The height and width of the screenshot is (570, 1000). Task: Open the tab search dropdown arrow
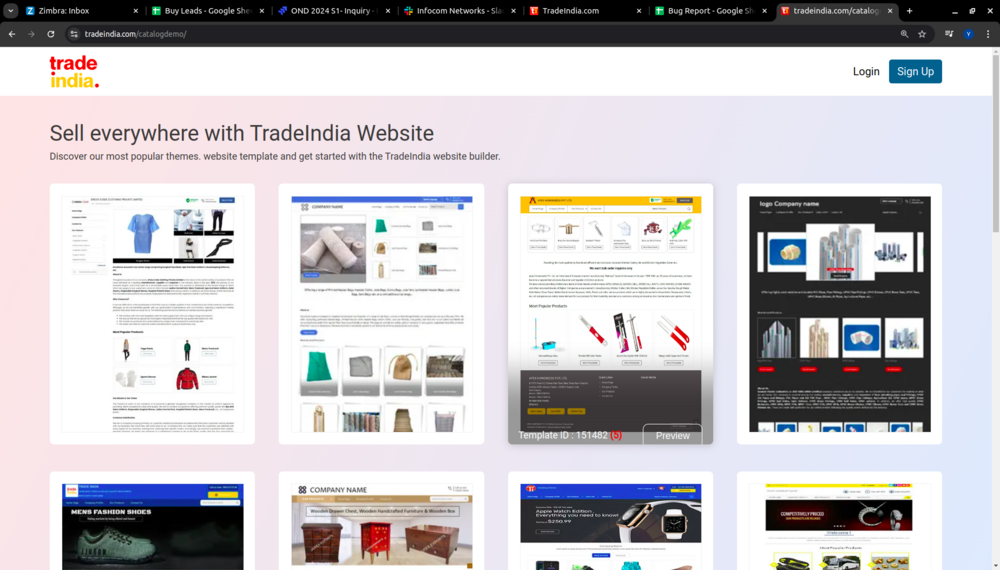[11, 11]
